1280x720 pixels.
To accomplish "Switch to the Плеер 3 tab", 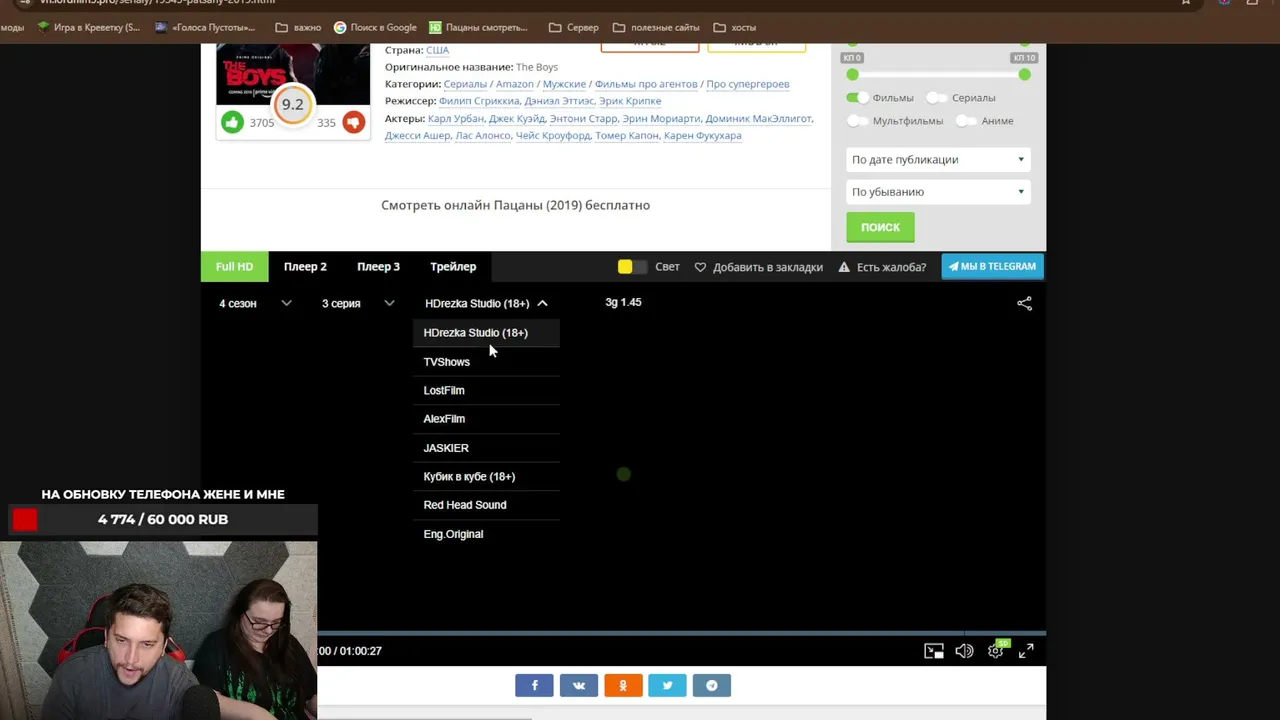I will point(378,267).
